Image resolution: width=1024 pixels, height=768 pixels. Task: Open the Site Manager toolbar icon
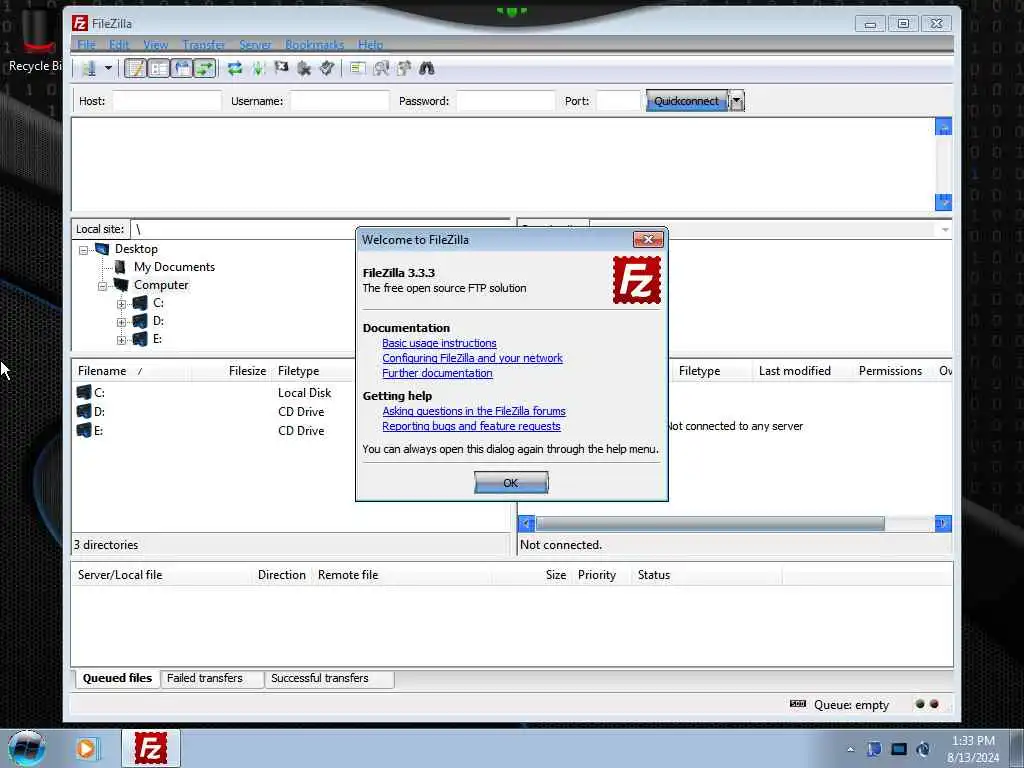[89, 68]
